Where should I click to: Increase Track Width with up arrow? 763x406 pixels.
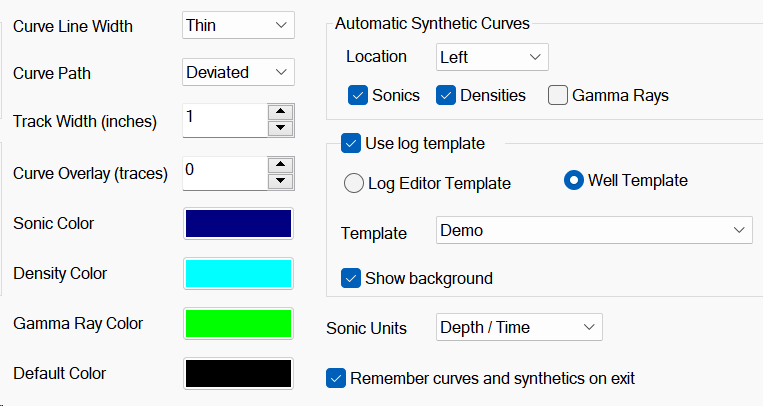(x=281, y=112)
